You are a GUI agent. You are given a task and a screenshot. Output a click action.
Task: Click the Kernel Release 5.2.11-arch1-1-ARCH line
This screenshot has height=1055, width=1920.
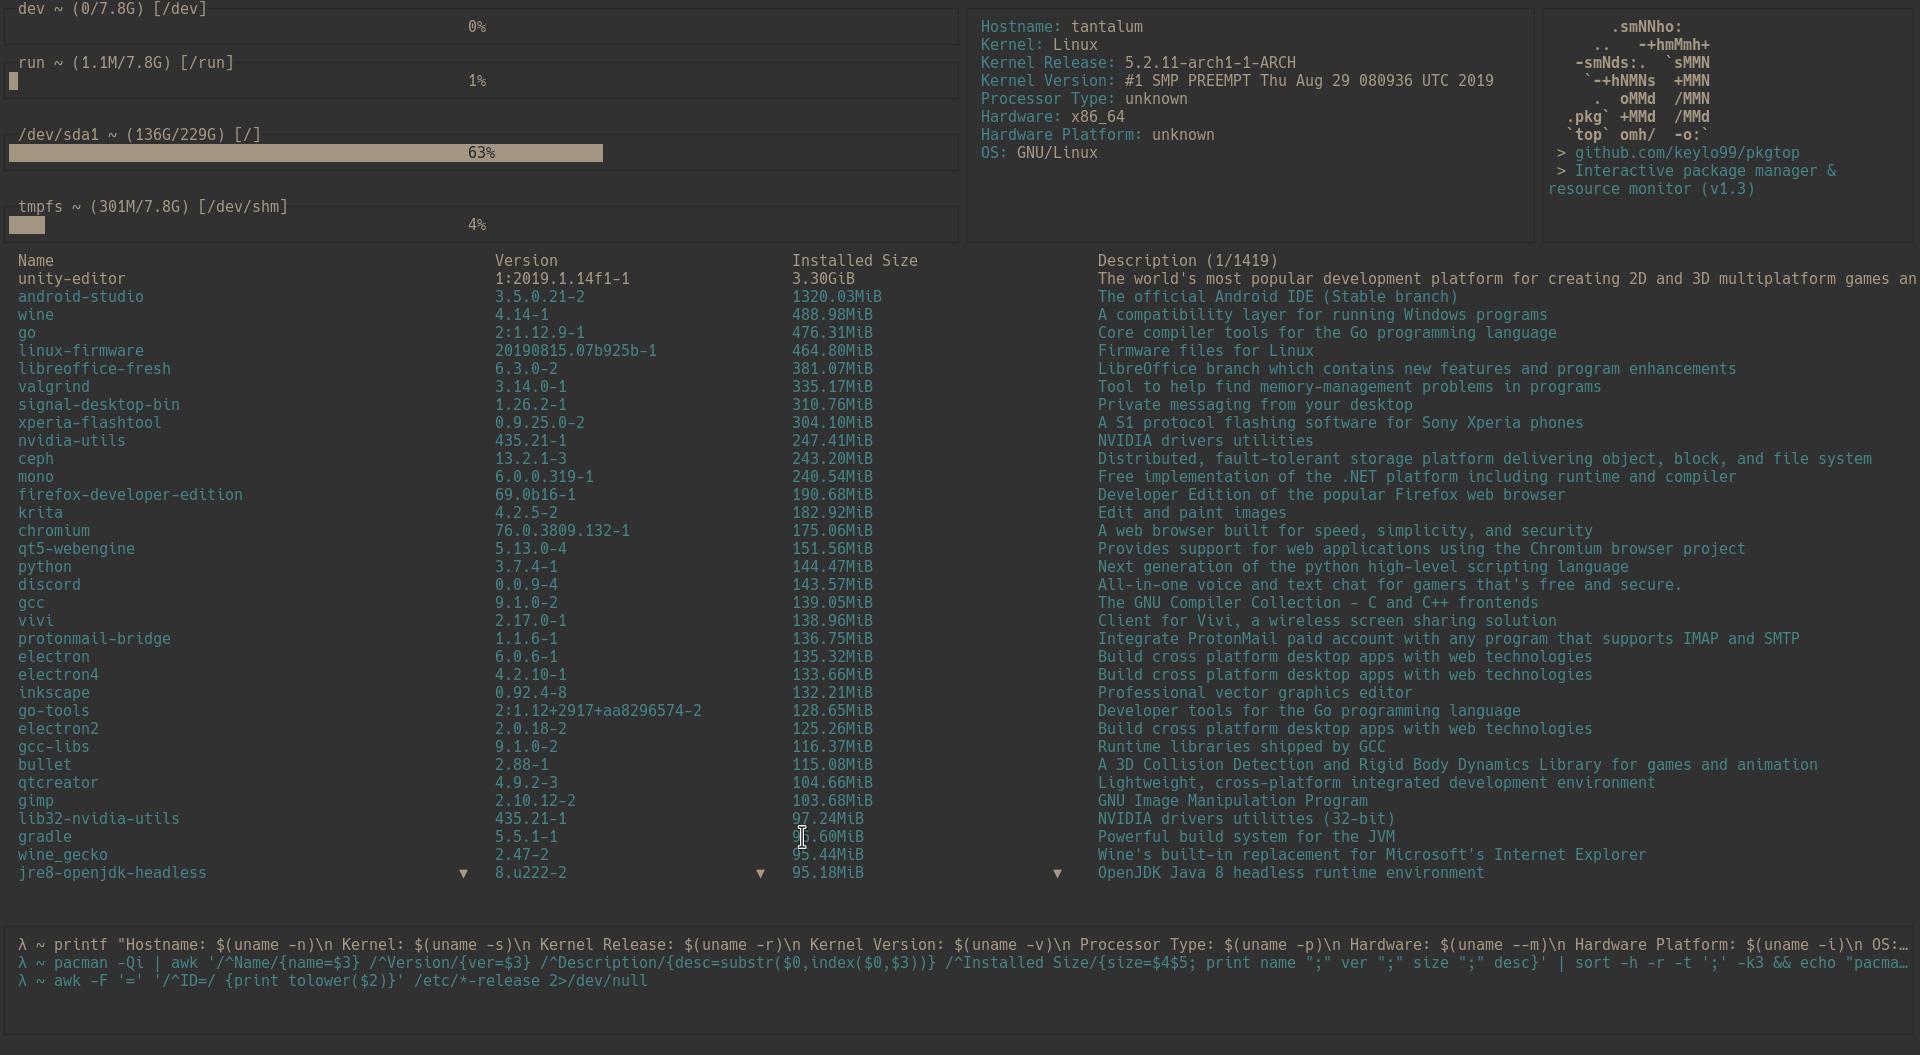pyautogui.click(x=1138, y=63)
